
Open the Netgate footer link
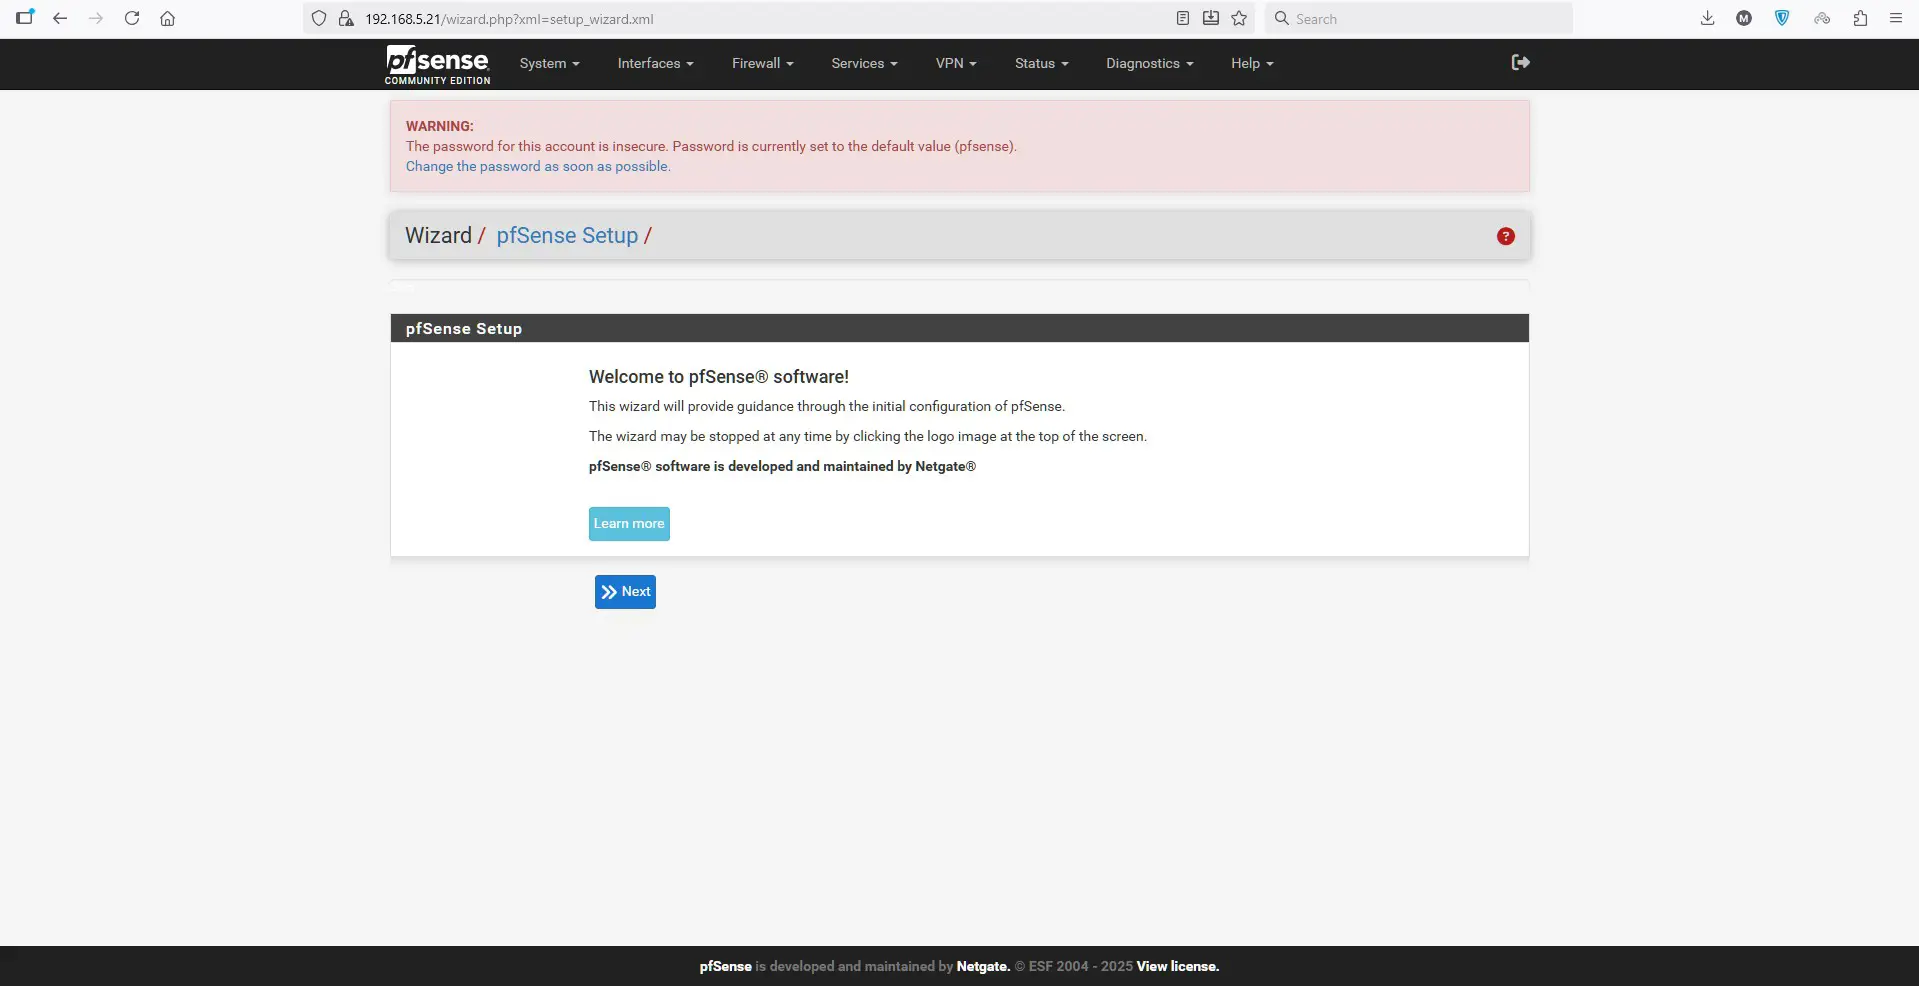tap(982, 966)
